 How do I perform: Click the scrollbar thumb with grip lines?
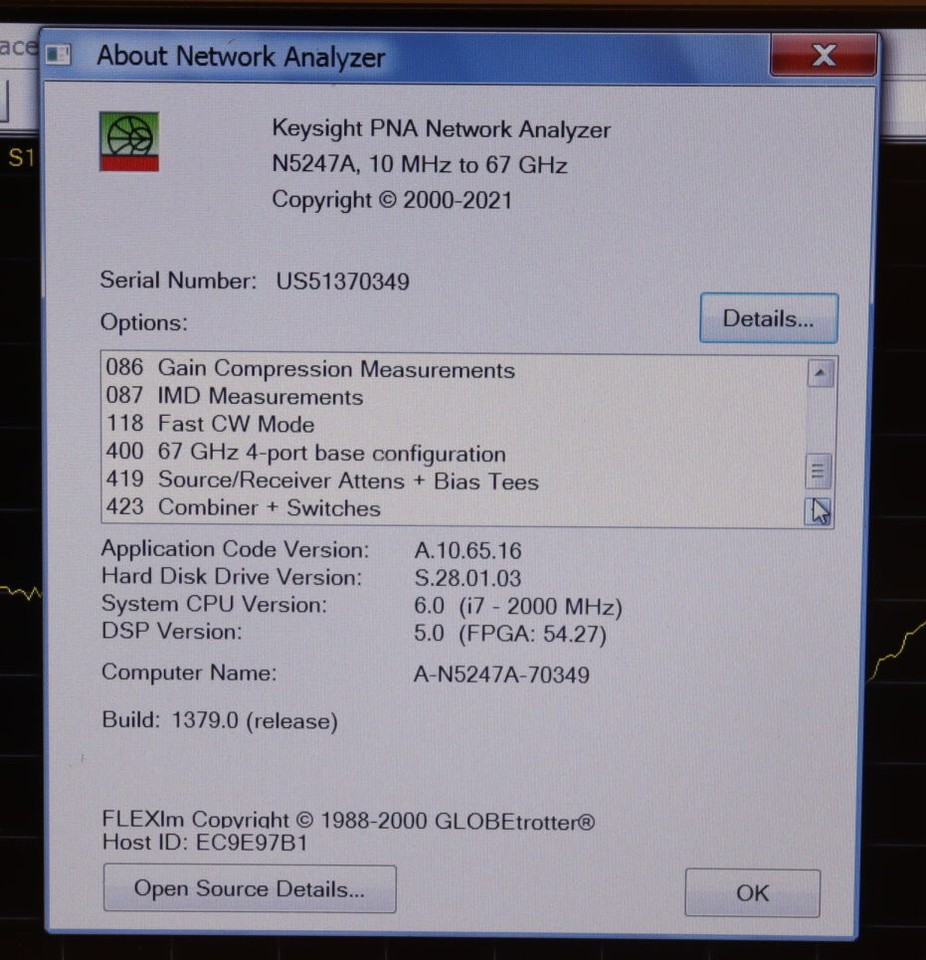coord(819,470)
